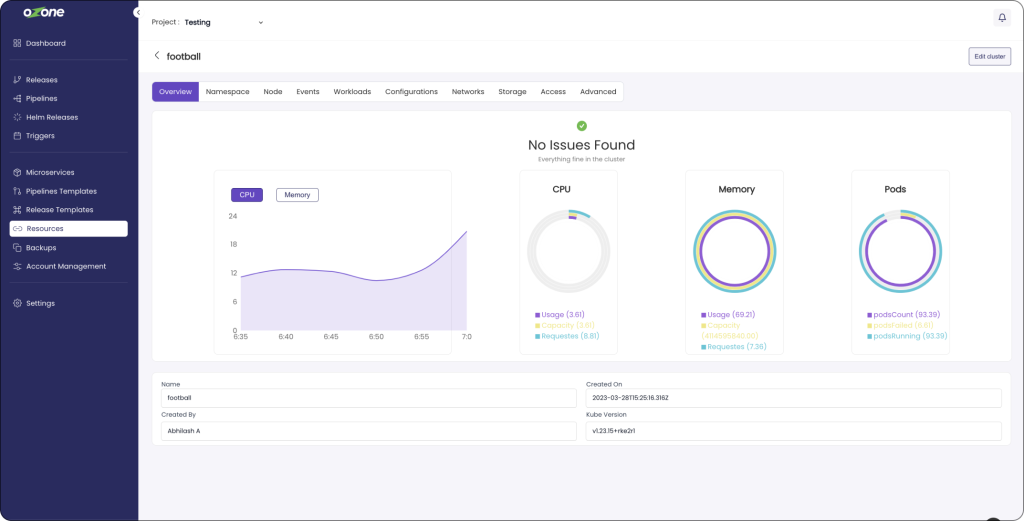Open notifications bell icon

pyautogui.click(x=1002, y=18)
